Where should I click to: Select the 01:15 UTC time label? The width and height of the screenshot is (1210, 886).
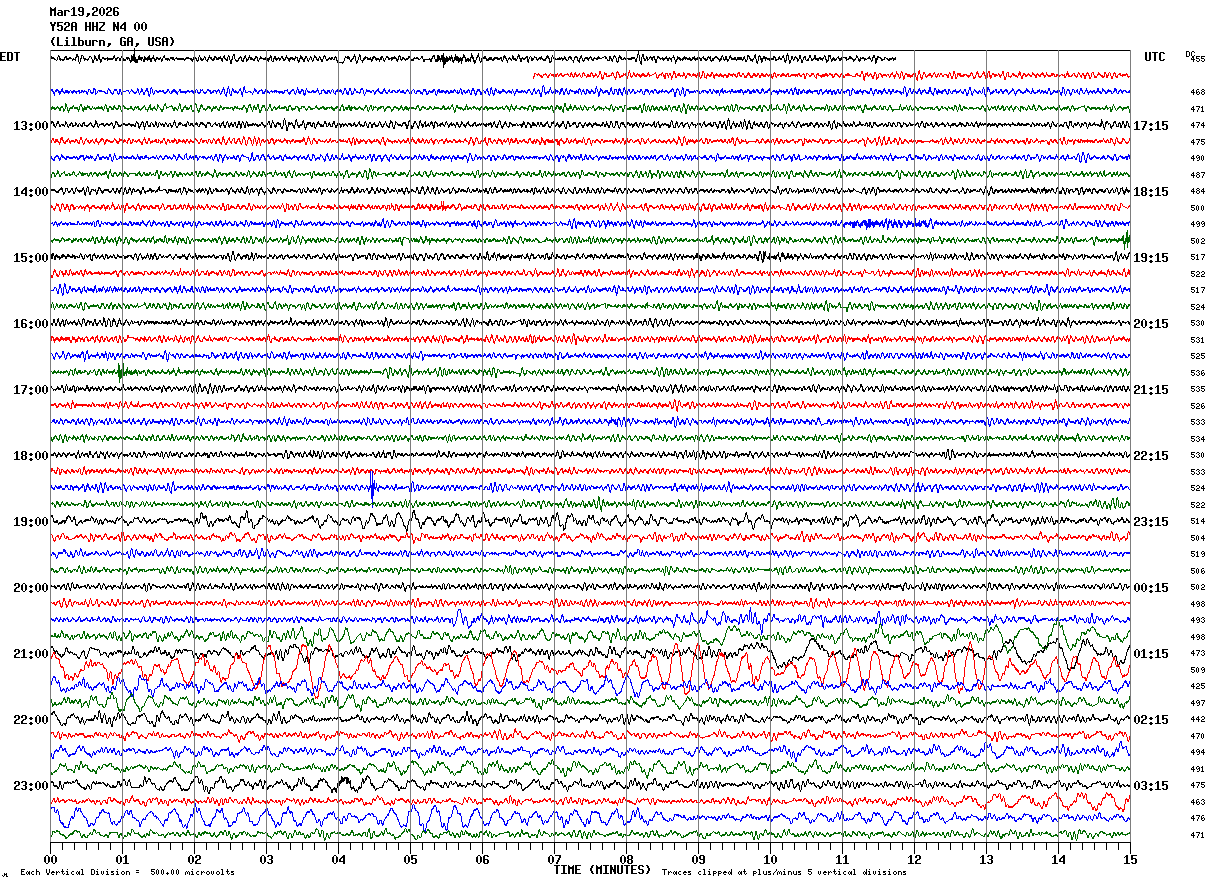[1151, 654]
